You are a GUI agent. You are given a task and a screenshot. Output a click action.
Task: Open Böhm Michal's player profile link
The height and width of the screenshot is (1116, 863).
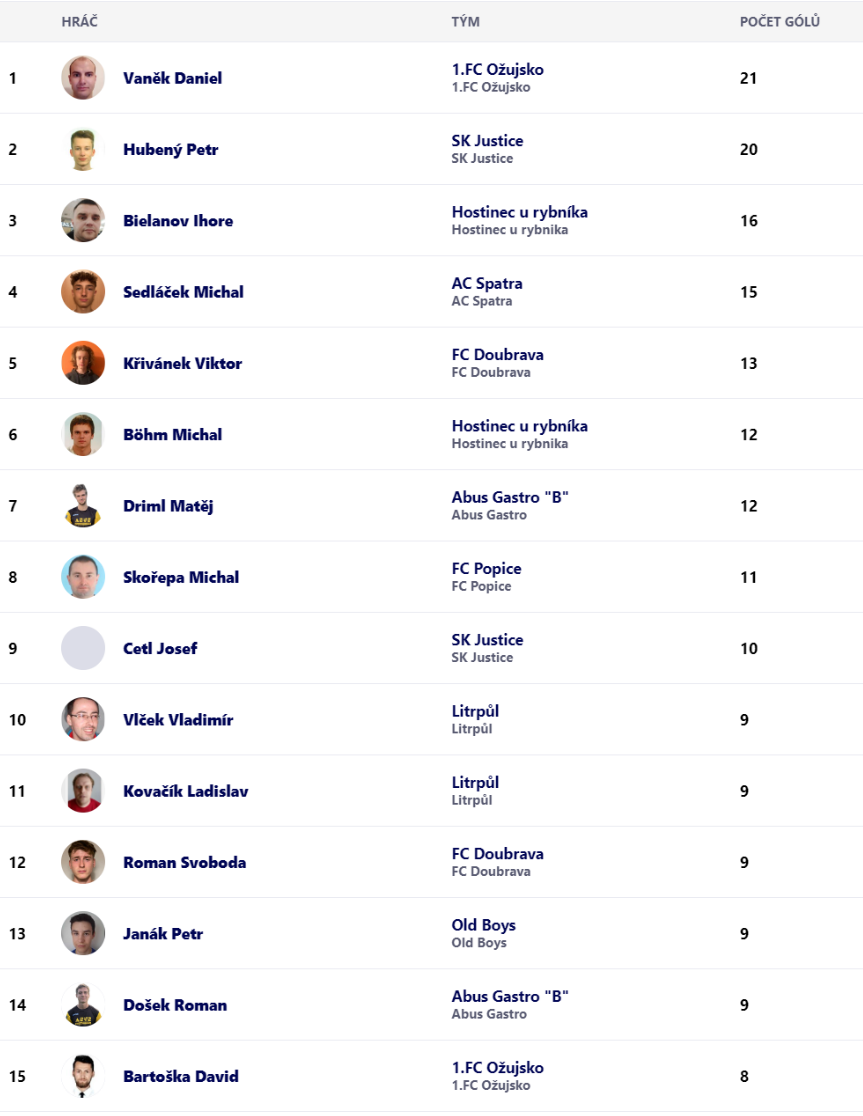(172, 435)
